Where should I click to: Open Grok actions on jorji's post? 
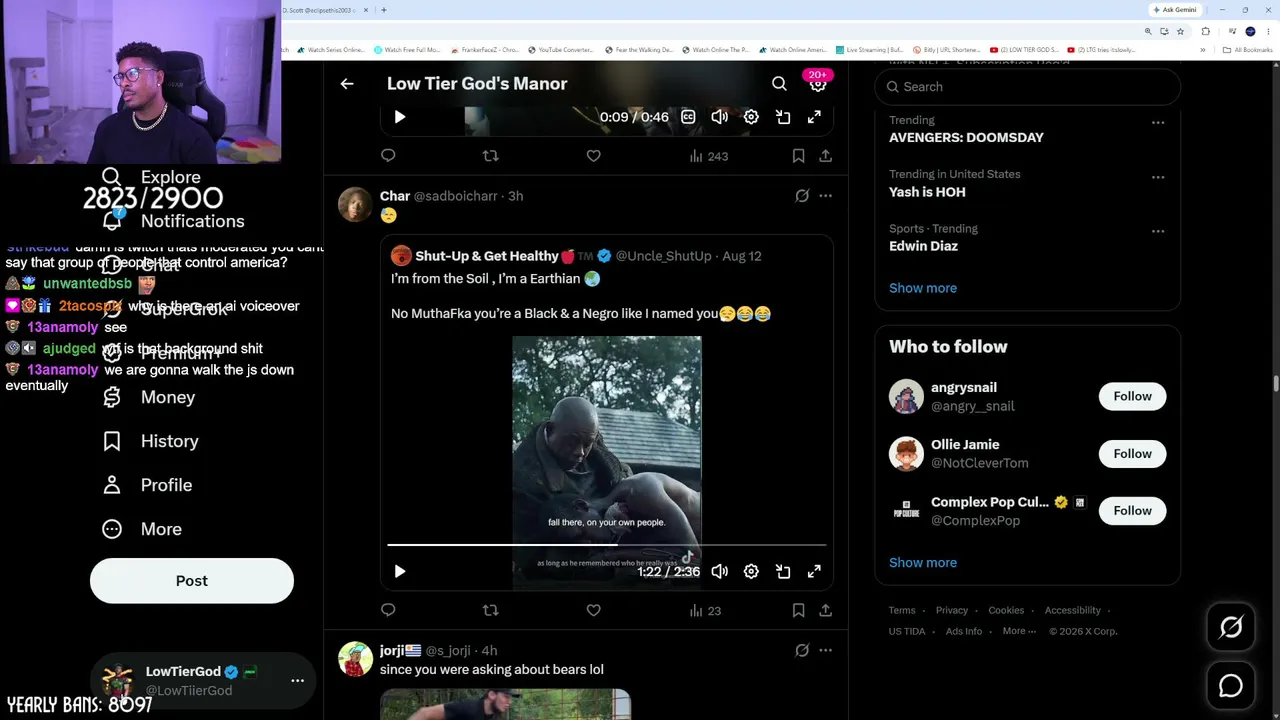[802, 650]
